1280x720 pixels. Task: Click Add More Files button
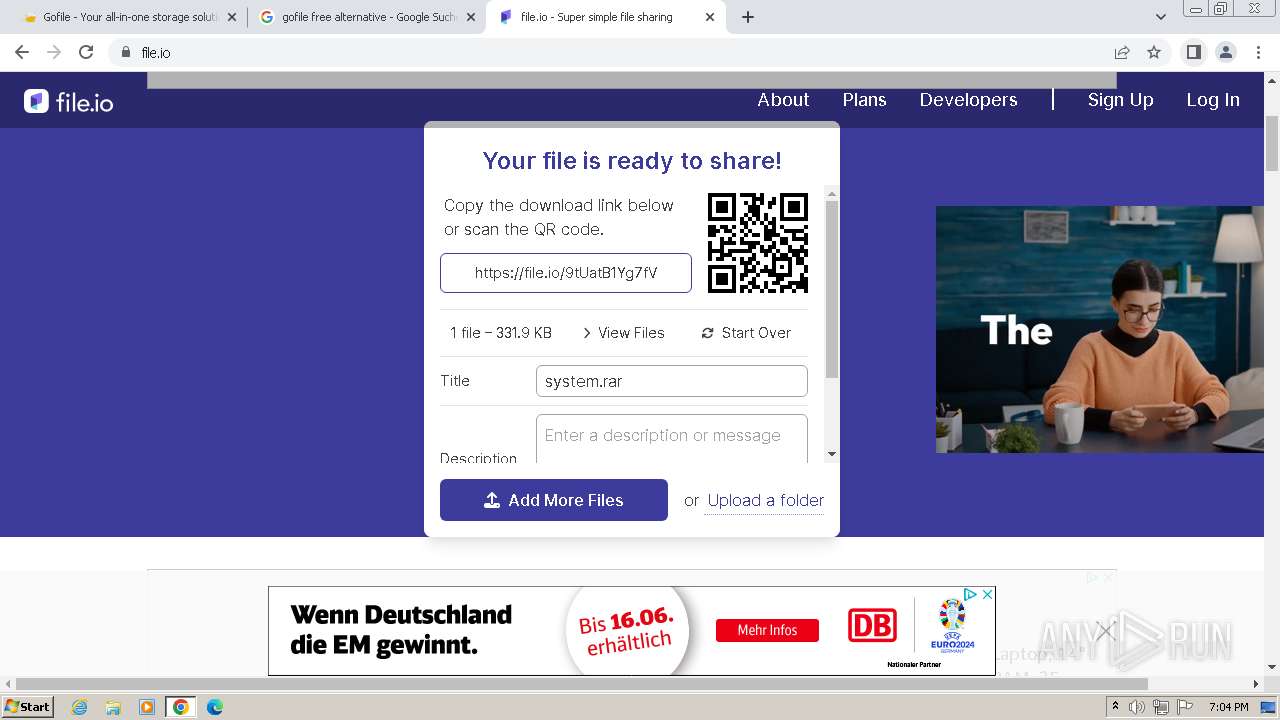click(x=554, y=500)
